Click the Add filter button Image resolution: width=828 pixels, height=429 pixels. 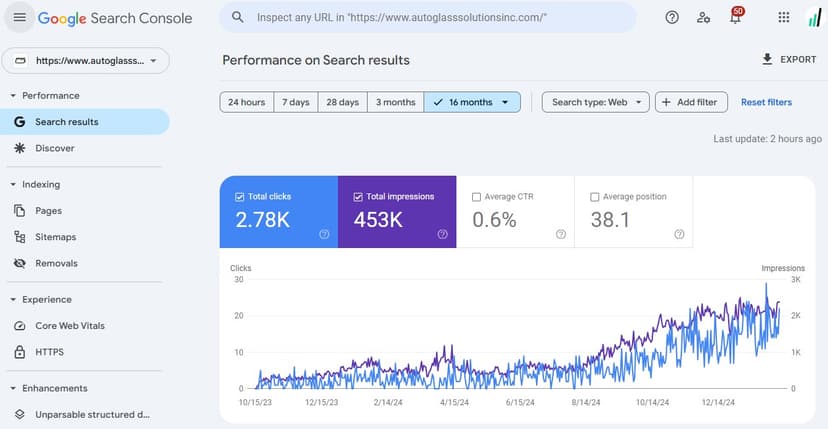pyautogui.click(x=691, y=102)
